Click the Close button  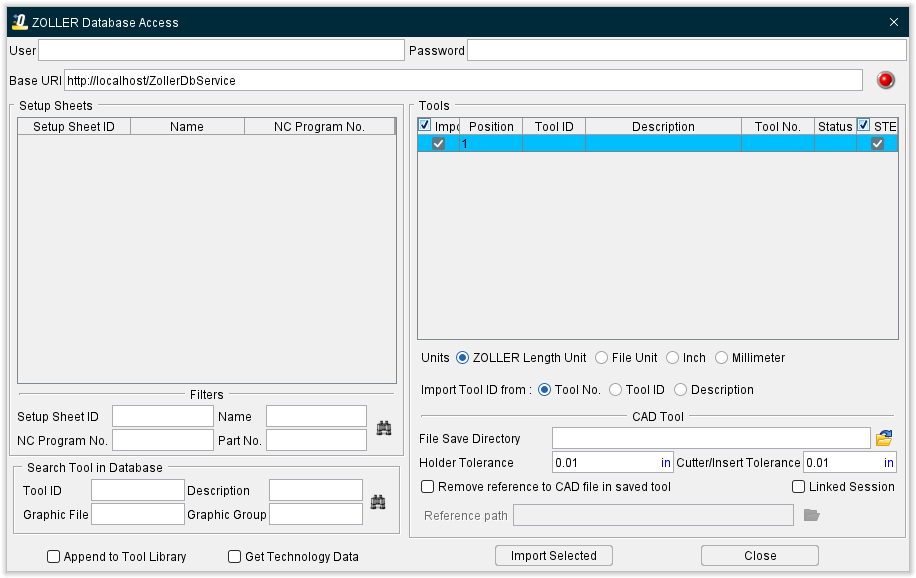point(759,556)
